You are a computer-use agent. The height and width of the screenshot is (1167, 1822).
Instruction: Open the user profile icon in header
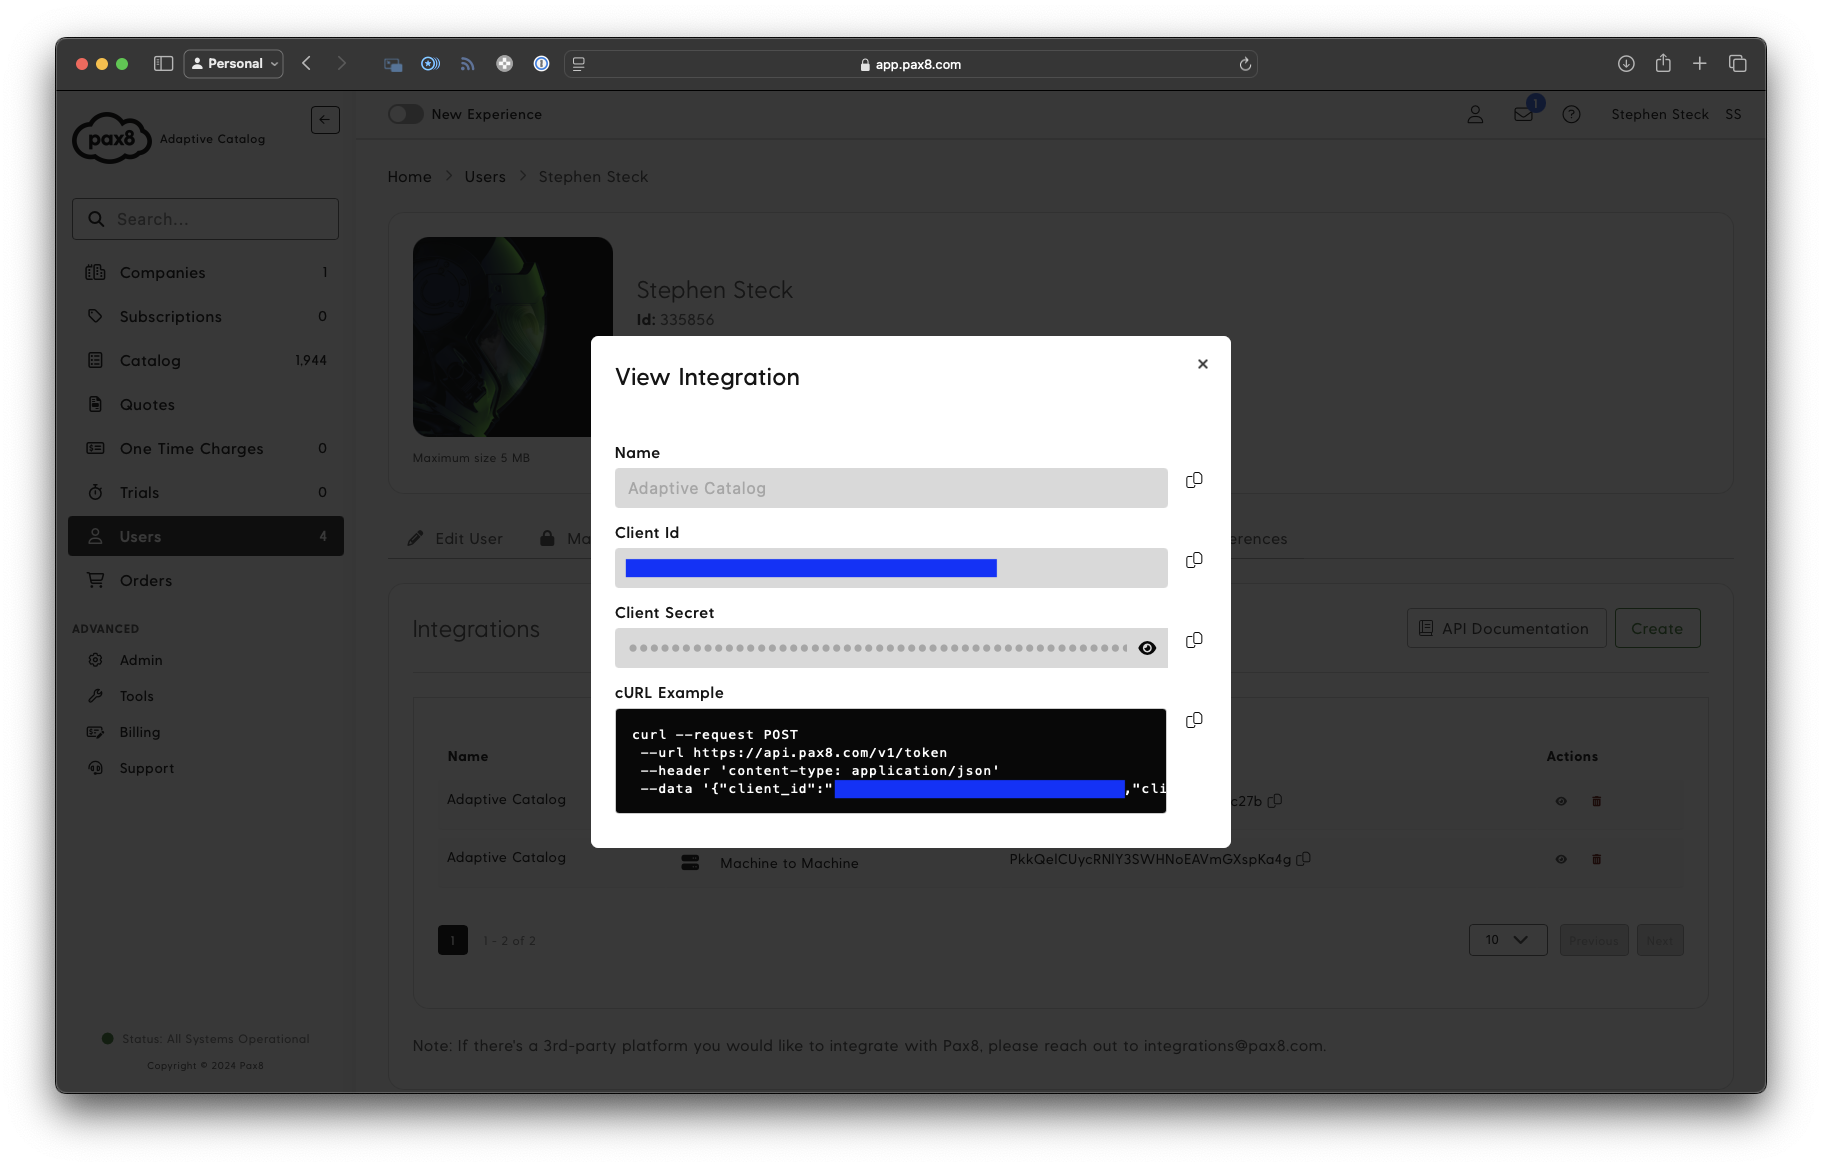(1475, 115)
